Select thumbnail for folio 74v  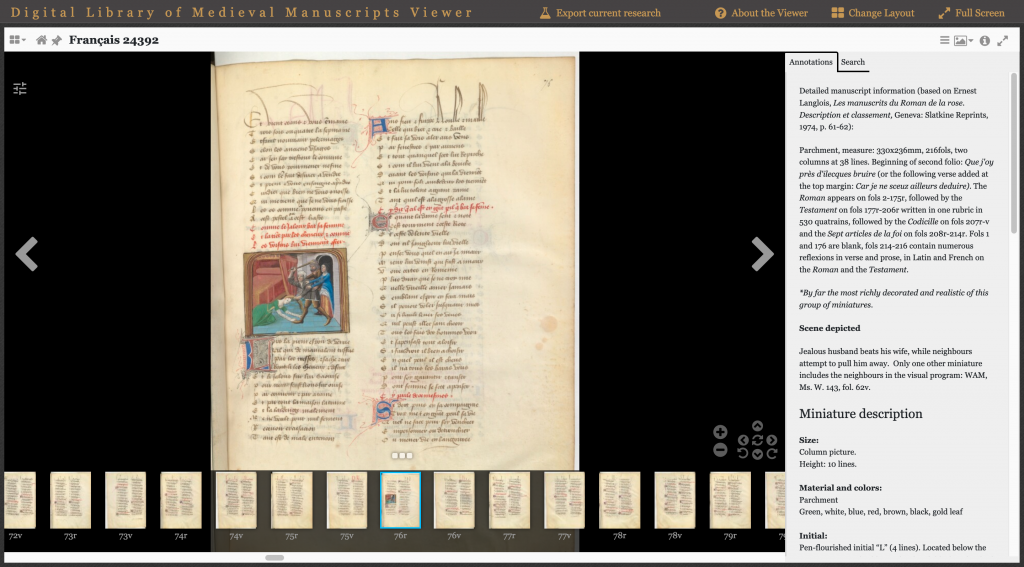[x=236, y=500]
